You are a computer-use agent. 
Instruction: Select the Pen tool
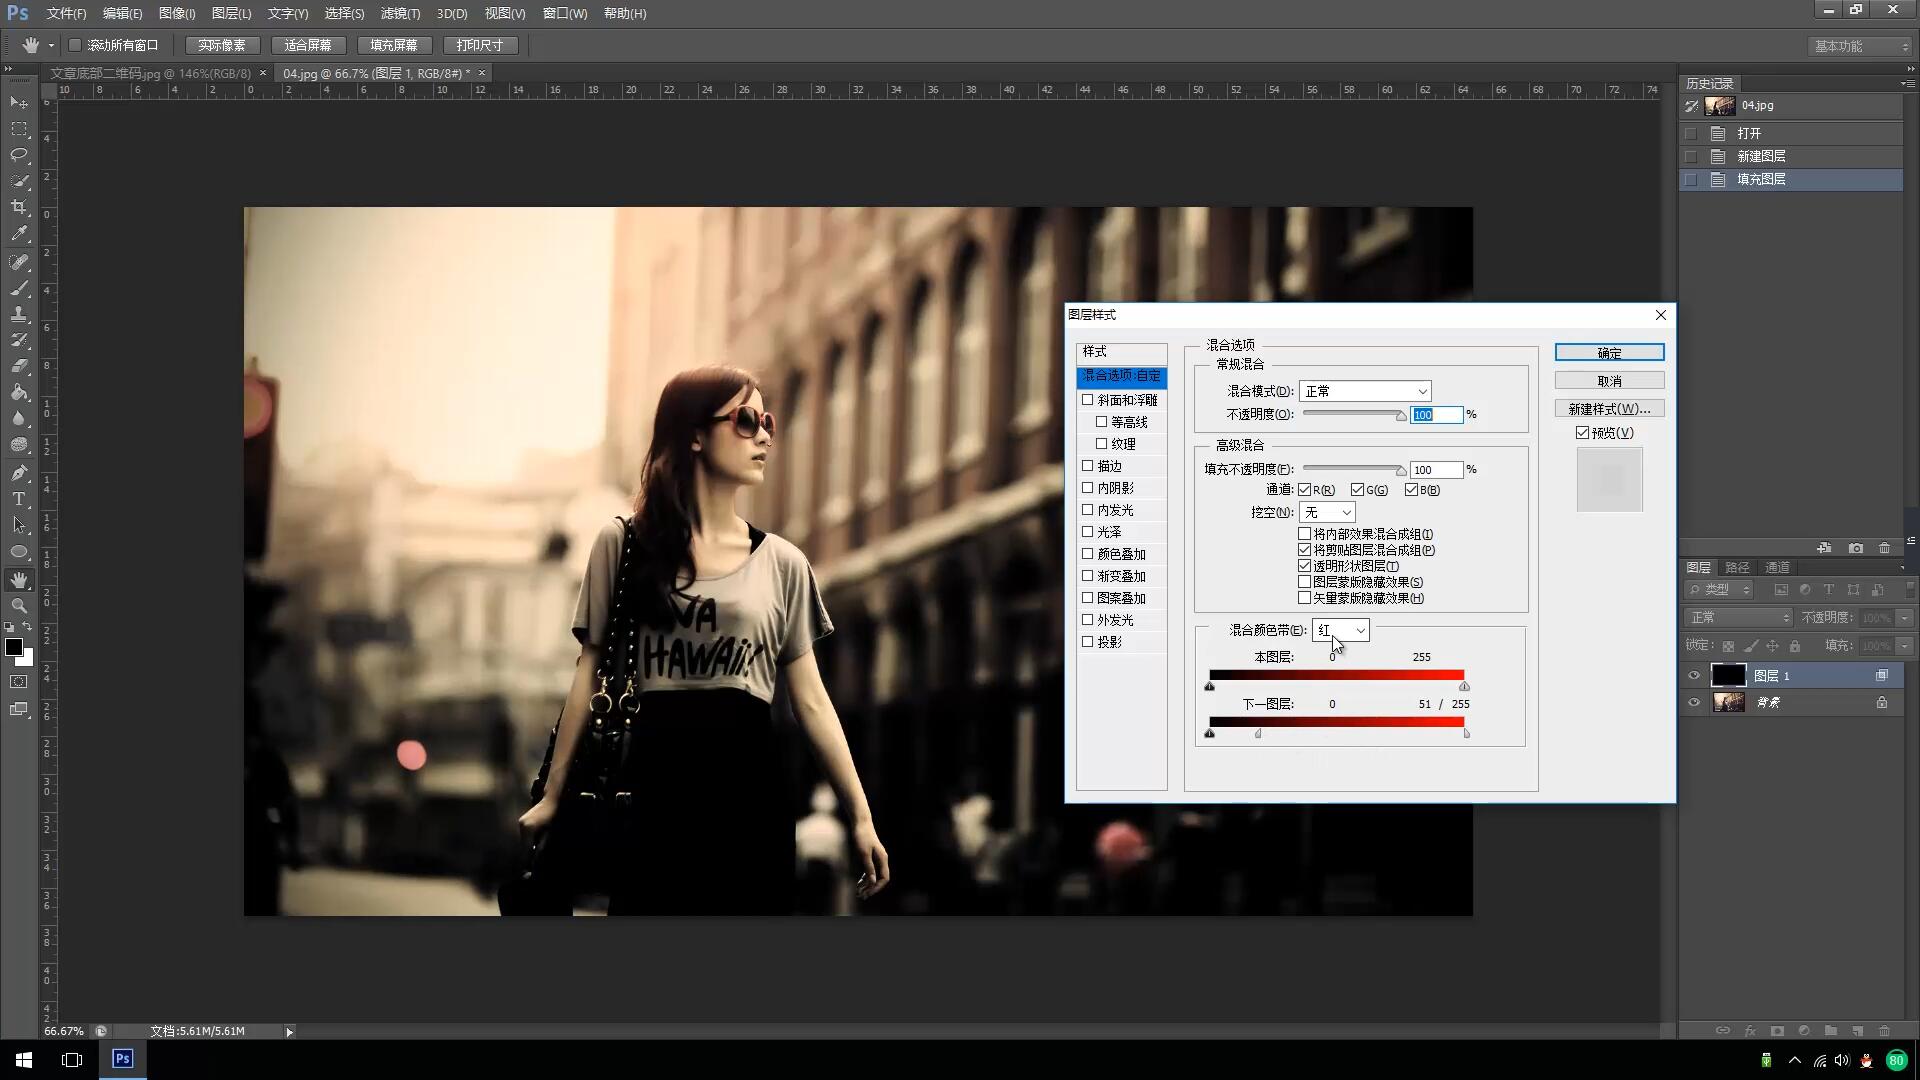pyautogui.click(x=19, y=473)
